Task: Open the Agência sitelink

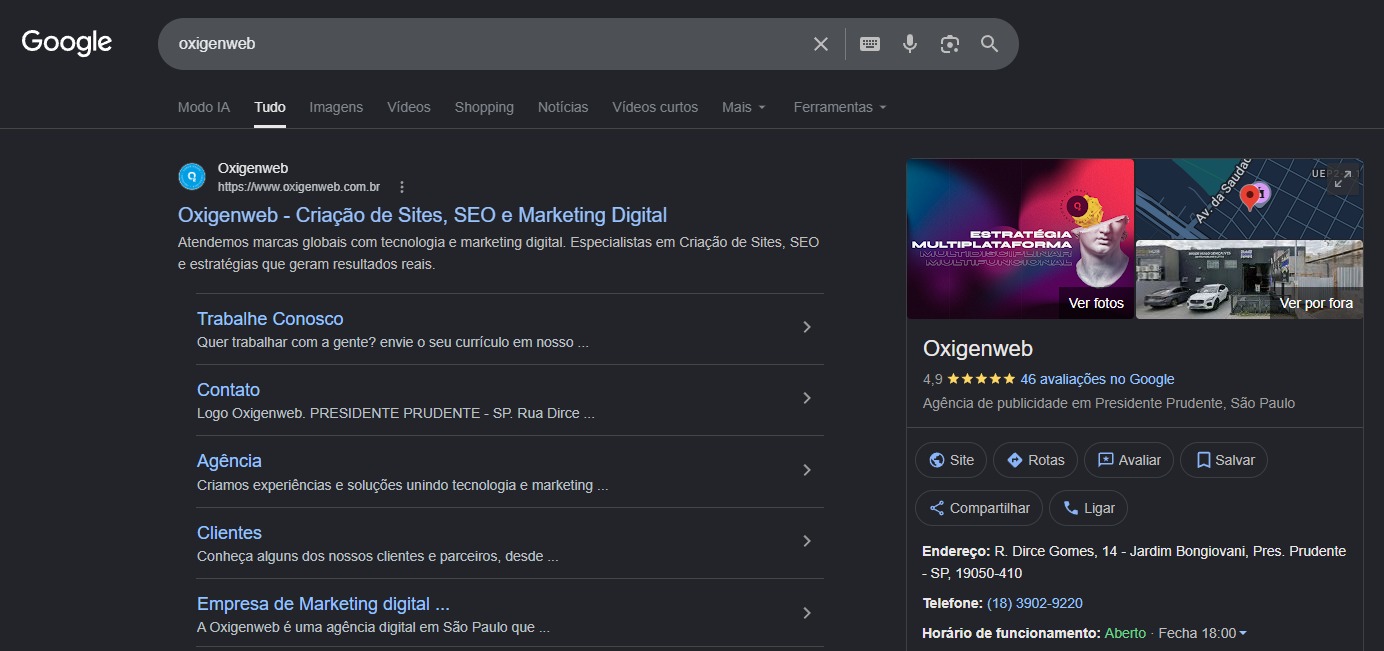Action: click(x=229, y=461)
